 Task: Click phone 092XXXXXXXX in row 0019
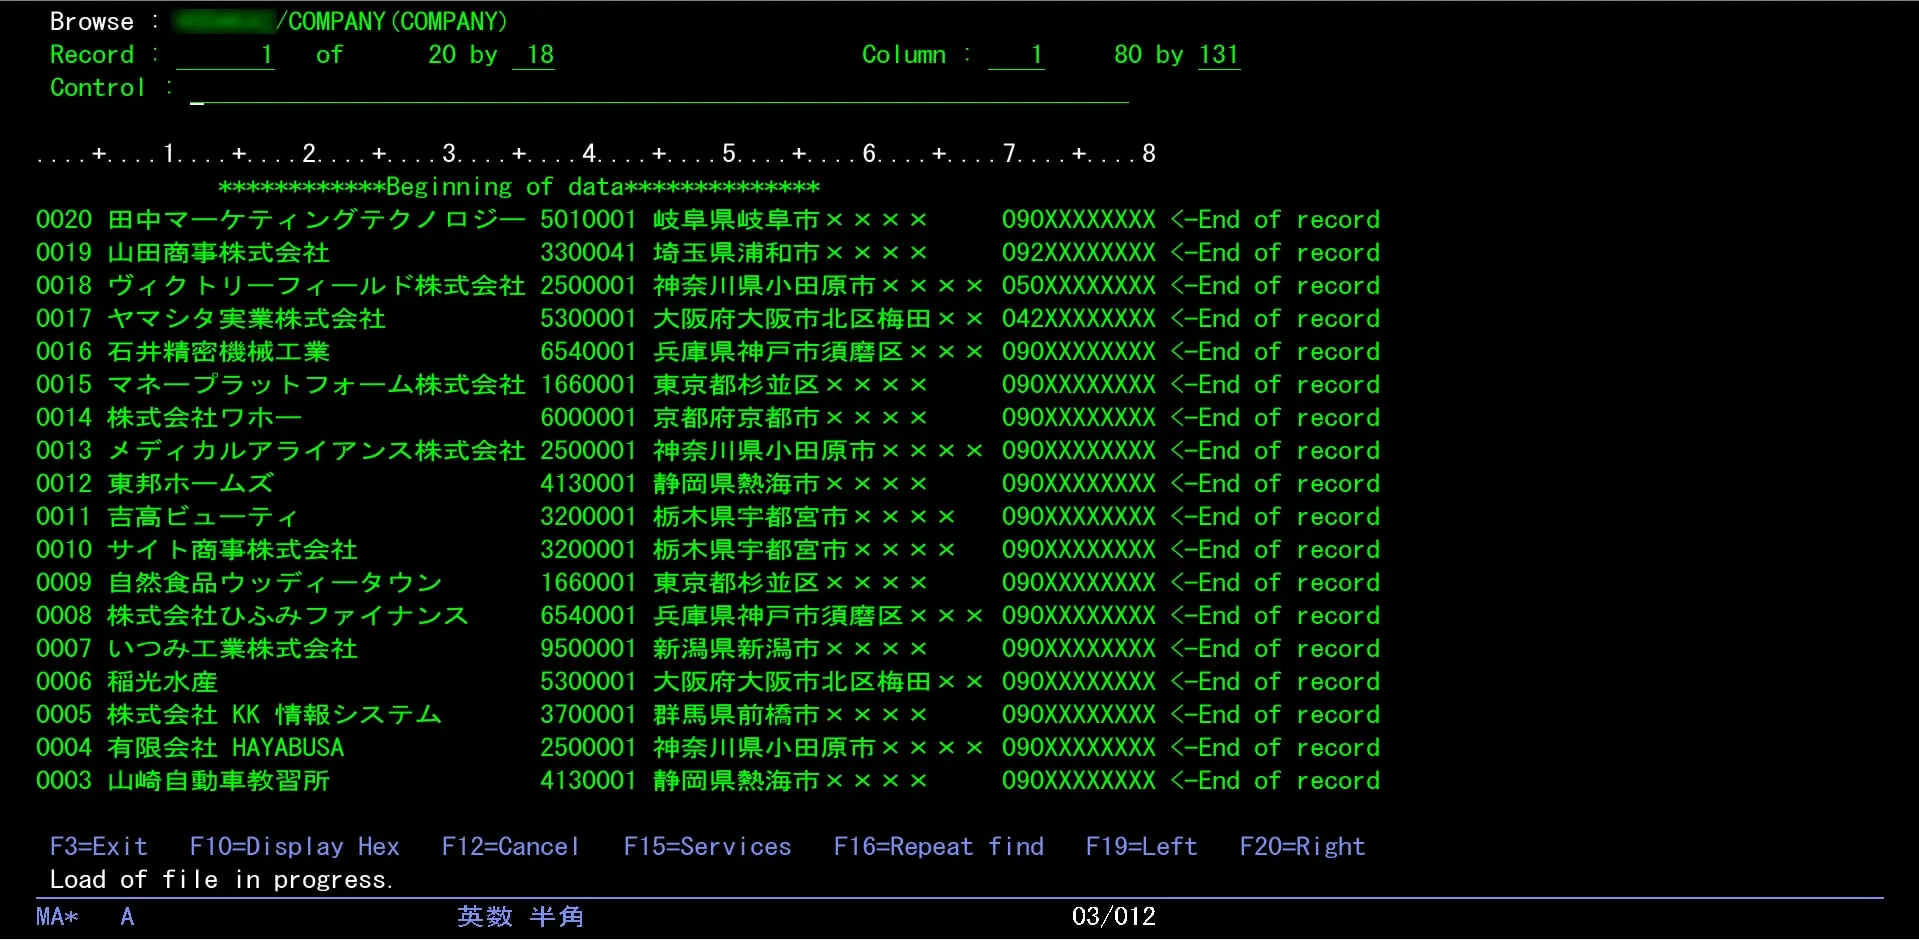coord(1079,252)
